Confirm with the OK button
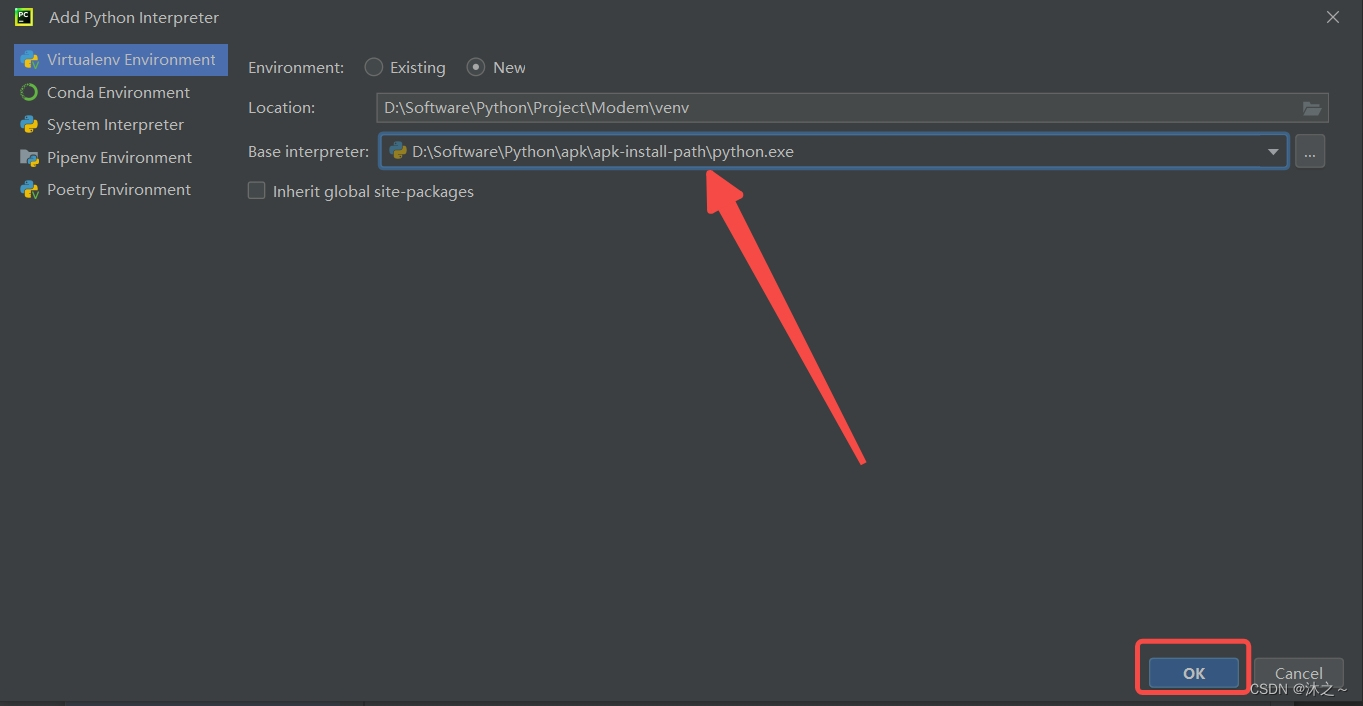The height and width of the screenshot is (706, 1363). click(1194, 673)
